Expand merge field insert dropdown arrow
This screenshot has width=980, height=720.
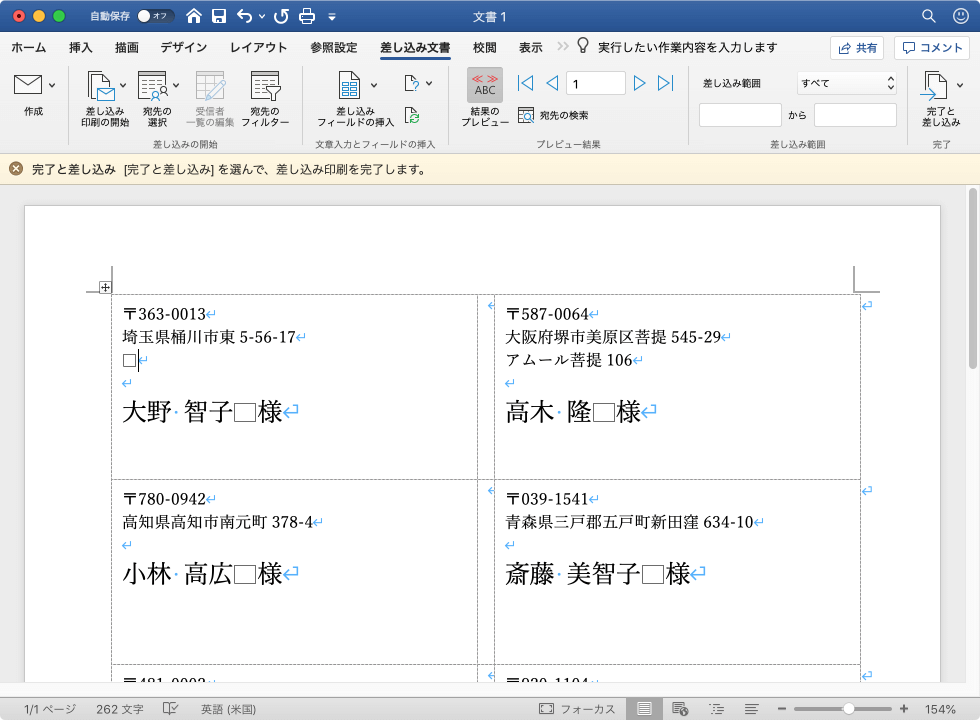(374, 85)
